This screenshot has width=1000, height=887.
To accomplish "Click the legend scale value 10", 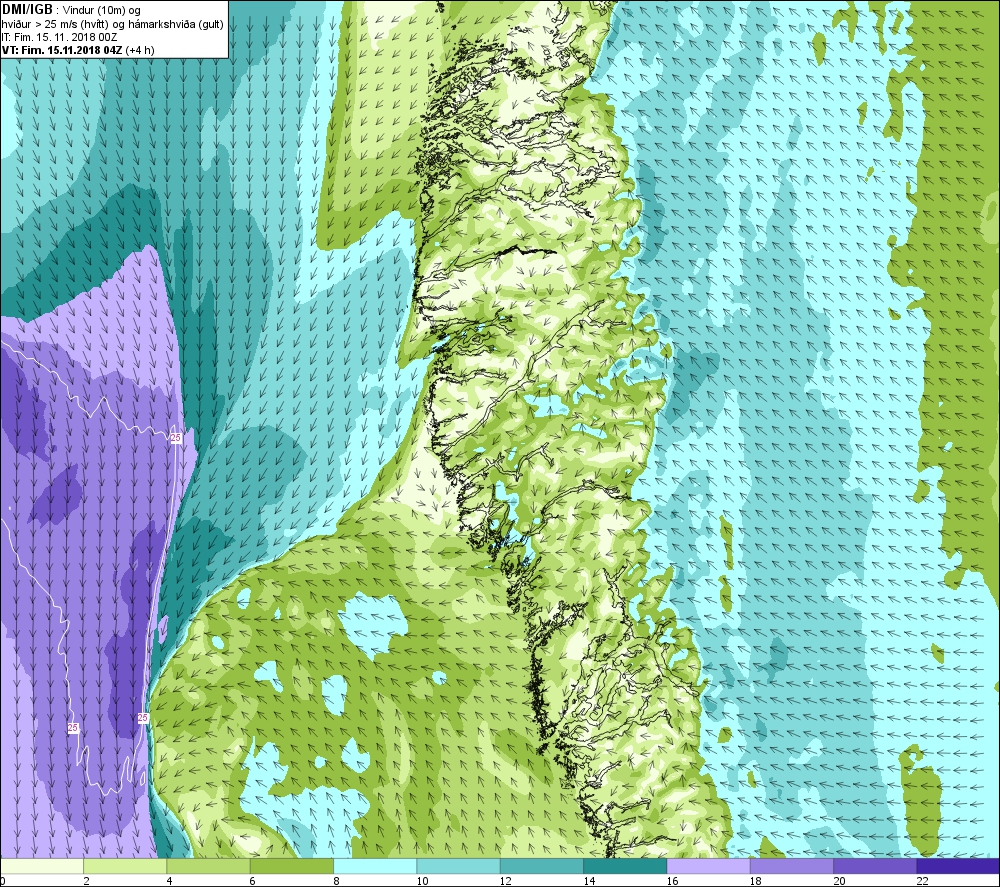I will tap(422, 881).
